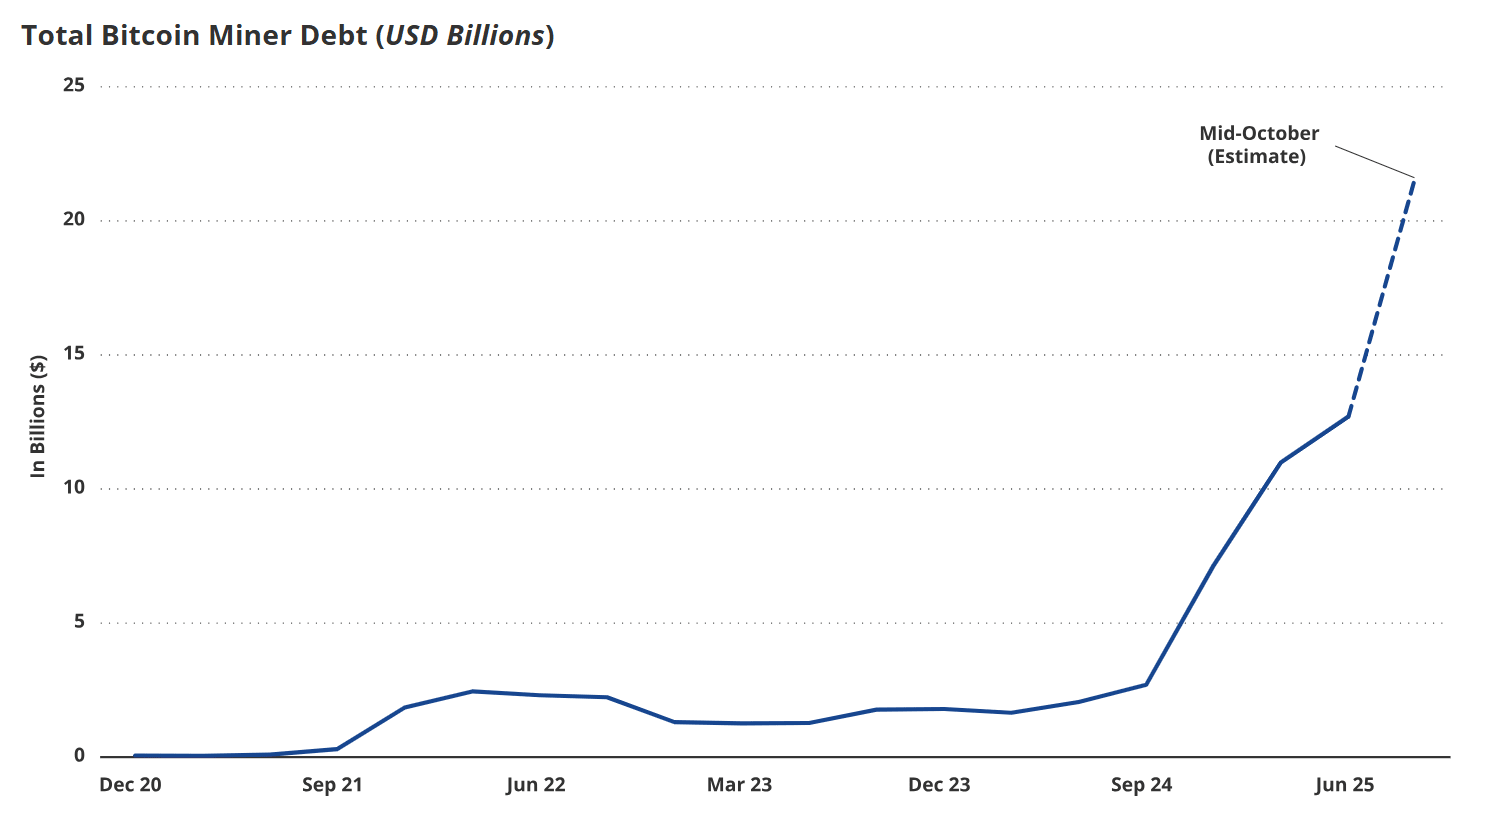
Task: Click the 'Mid-October (Estimate)' annotation text
Action: click(1258, 145)
